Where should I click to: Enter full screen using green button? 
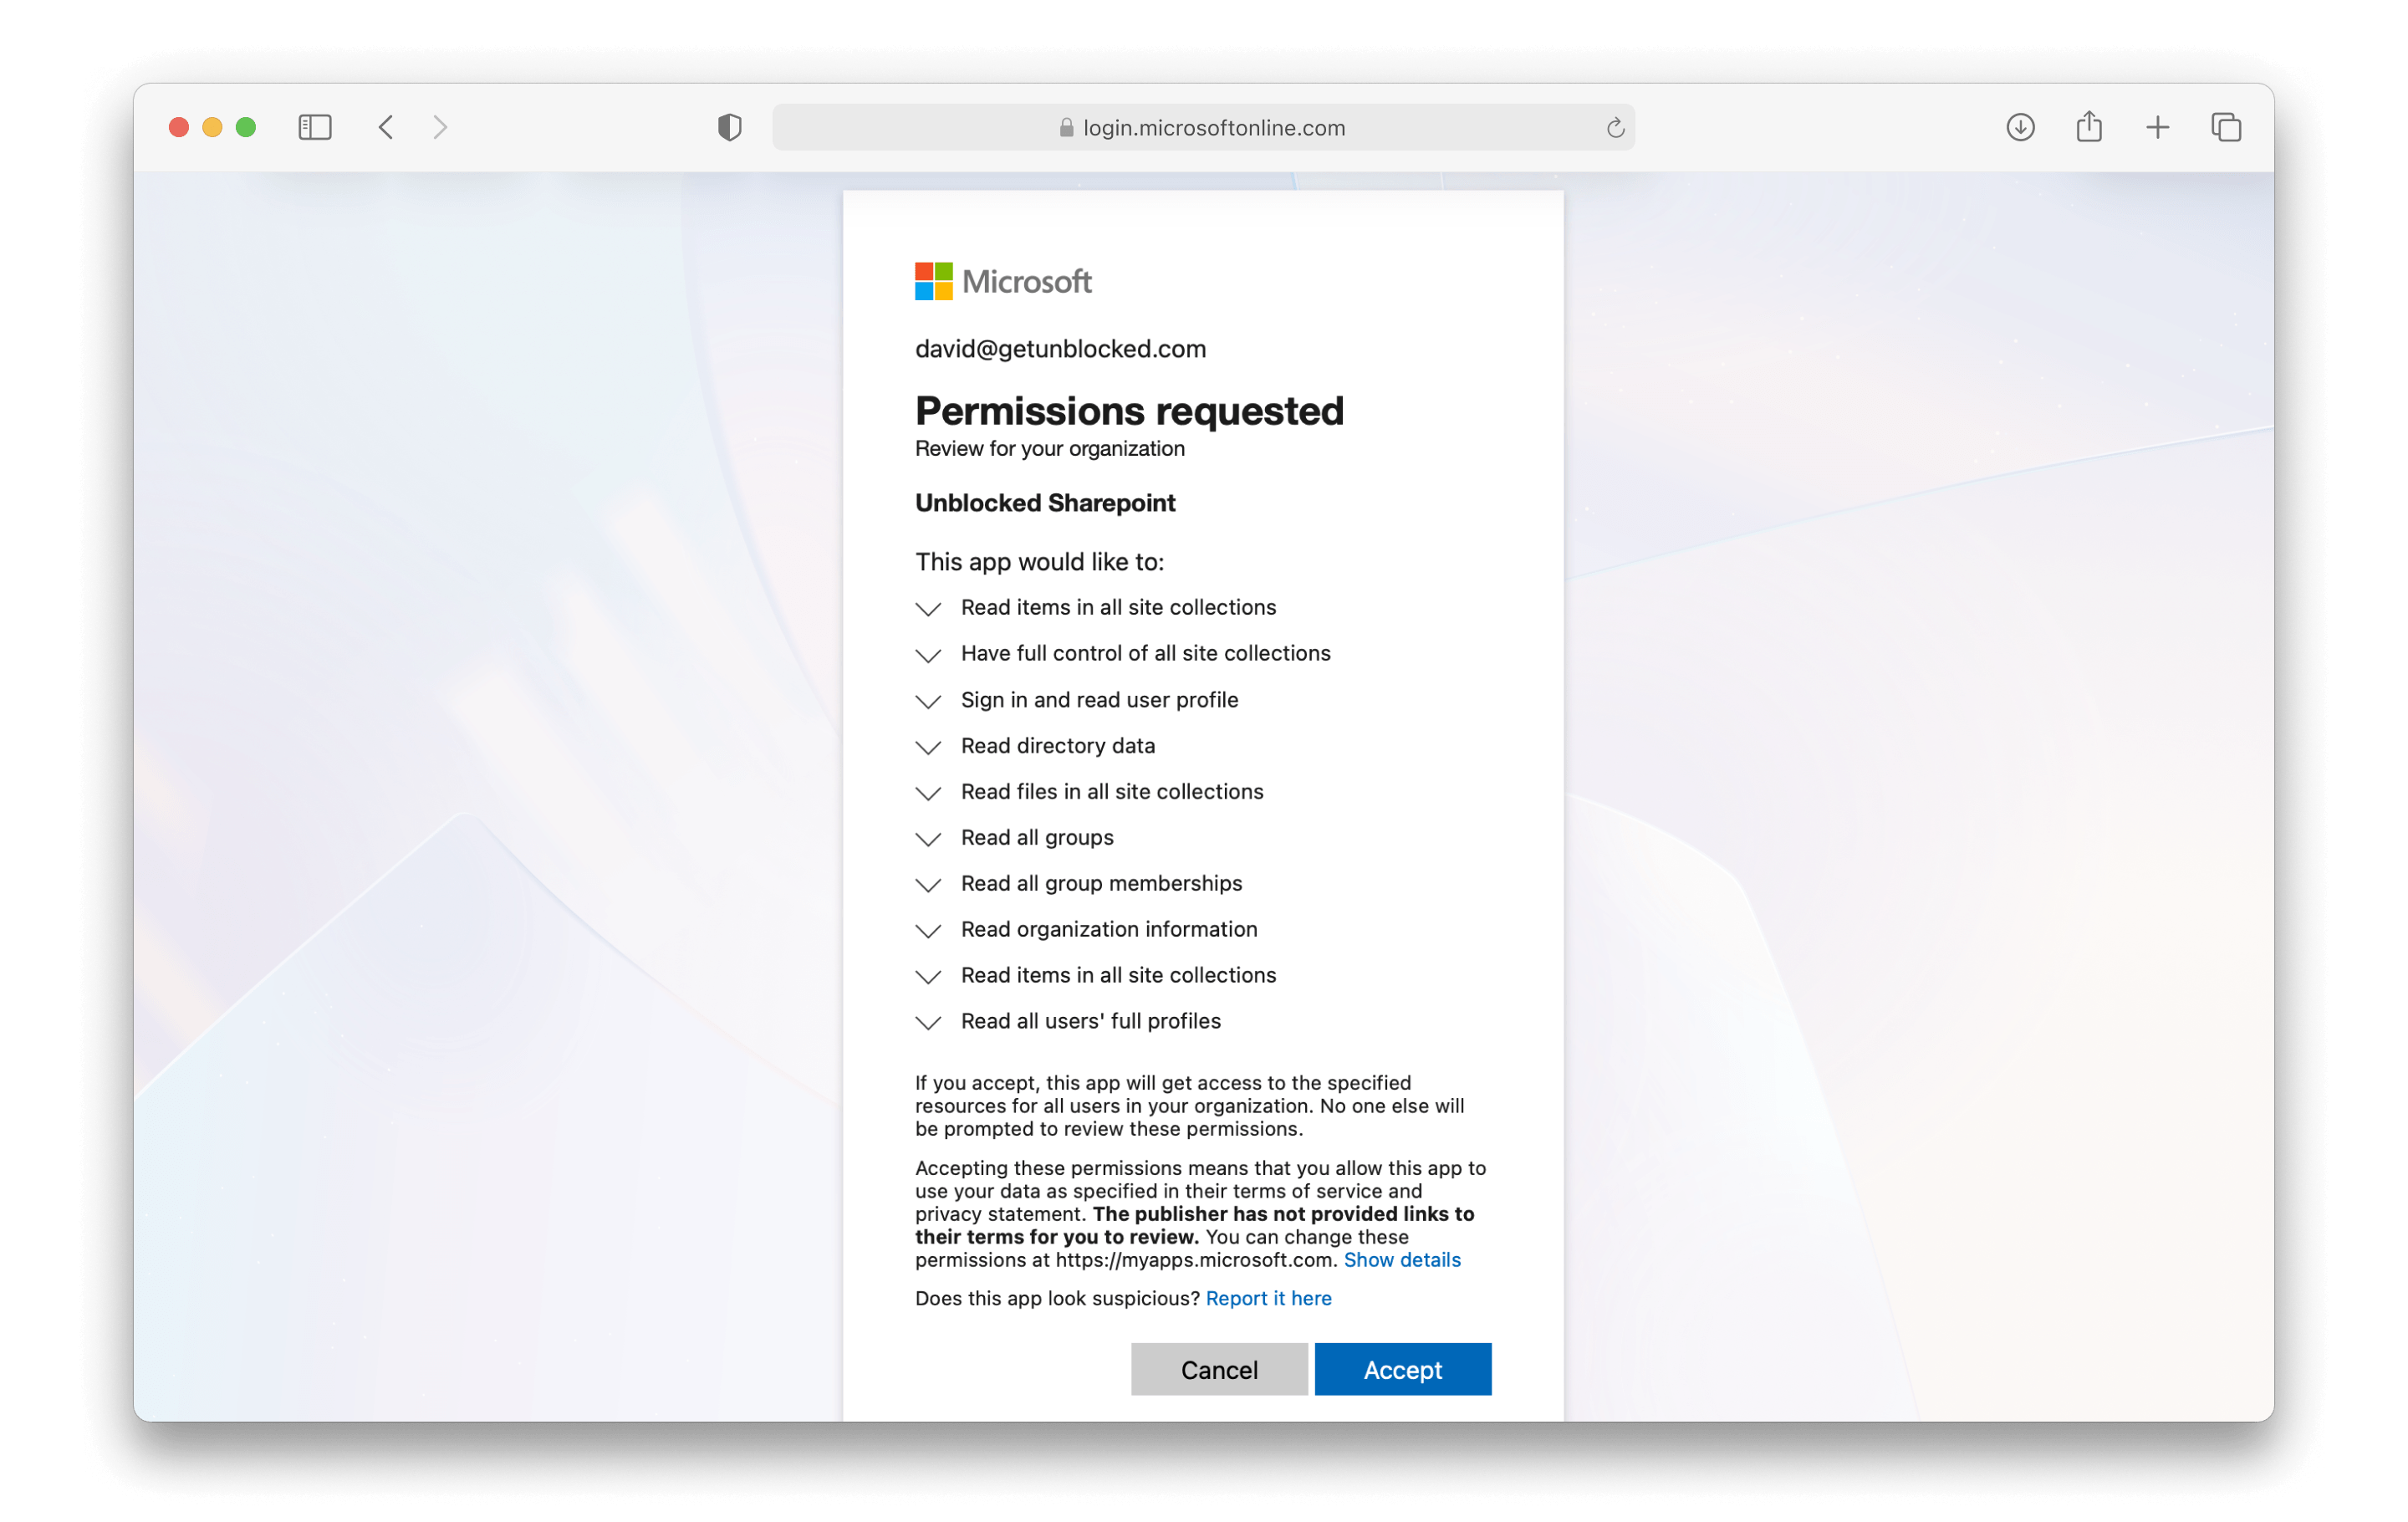246,127
